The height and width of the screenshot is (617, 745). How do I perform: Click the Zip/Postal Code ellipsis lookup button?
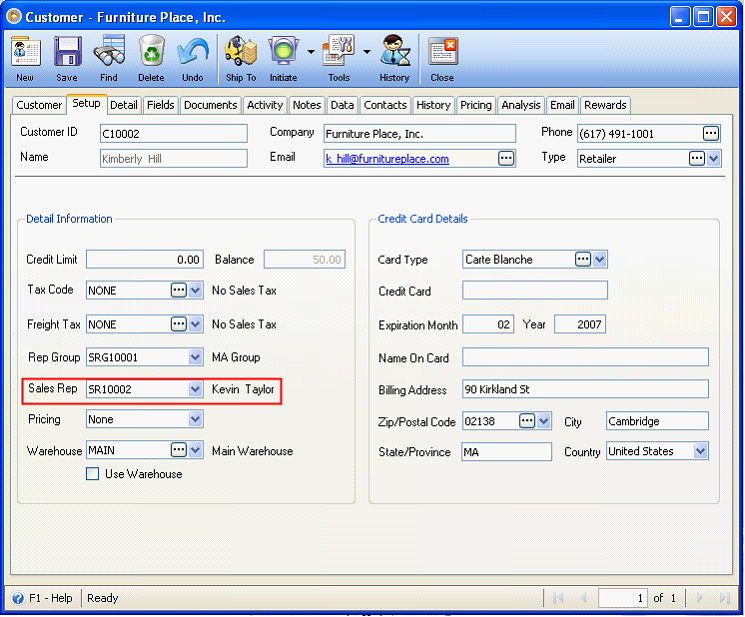[x=527, y=421]
